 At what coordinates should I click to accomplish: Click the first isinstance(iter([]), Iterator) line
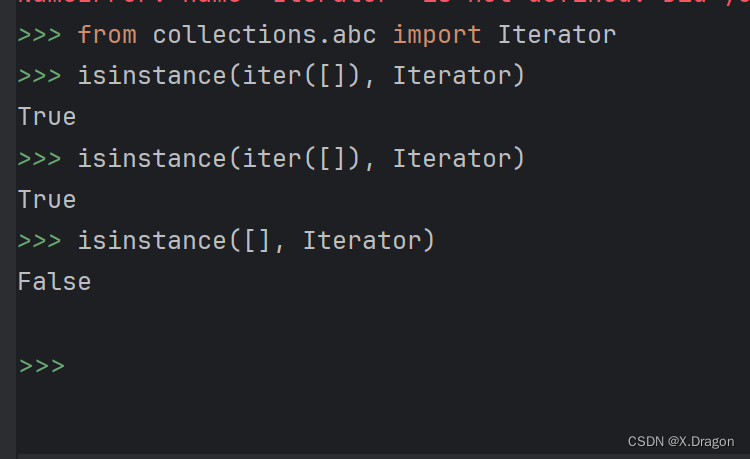(301, 76)
